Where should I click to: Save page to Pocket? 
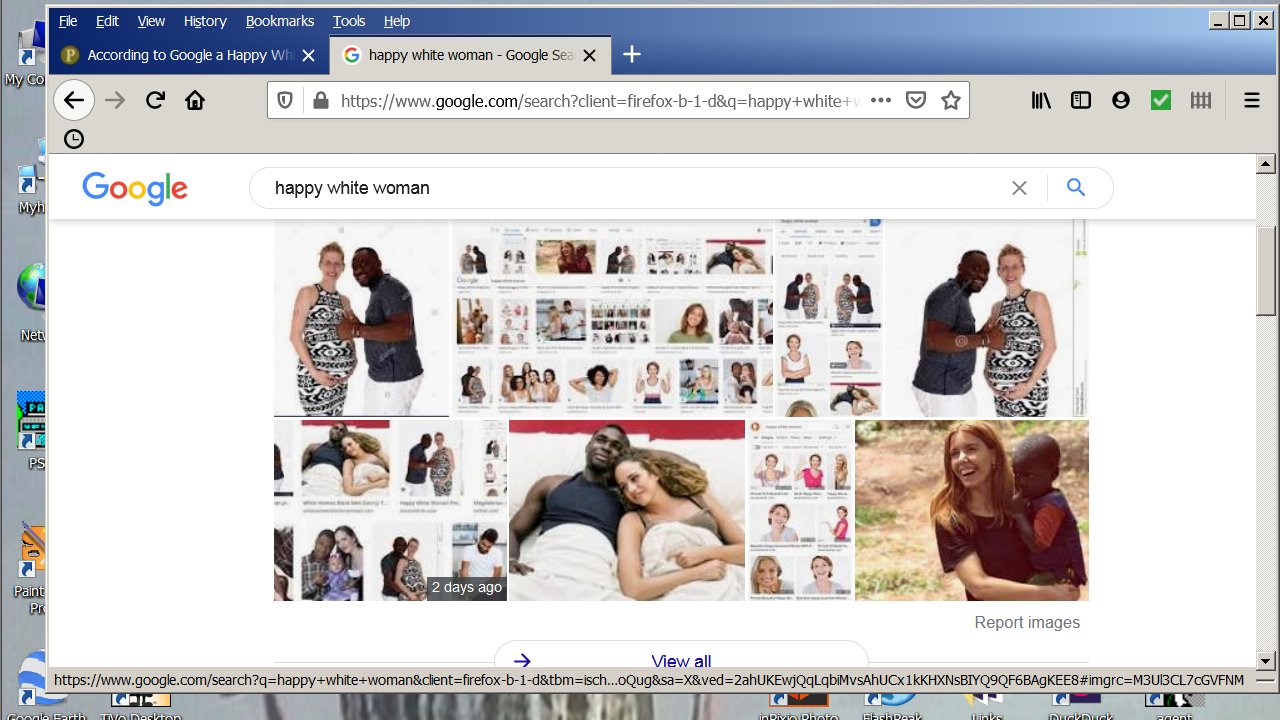(x=915, y=100)
